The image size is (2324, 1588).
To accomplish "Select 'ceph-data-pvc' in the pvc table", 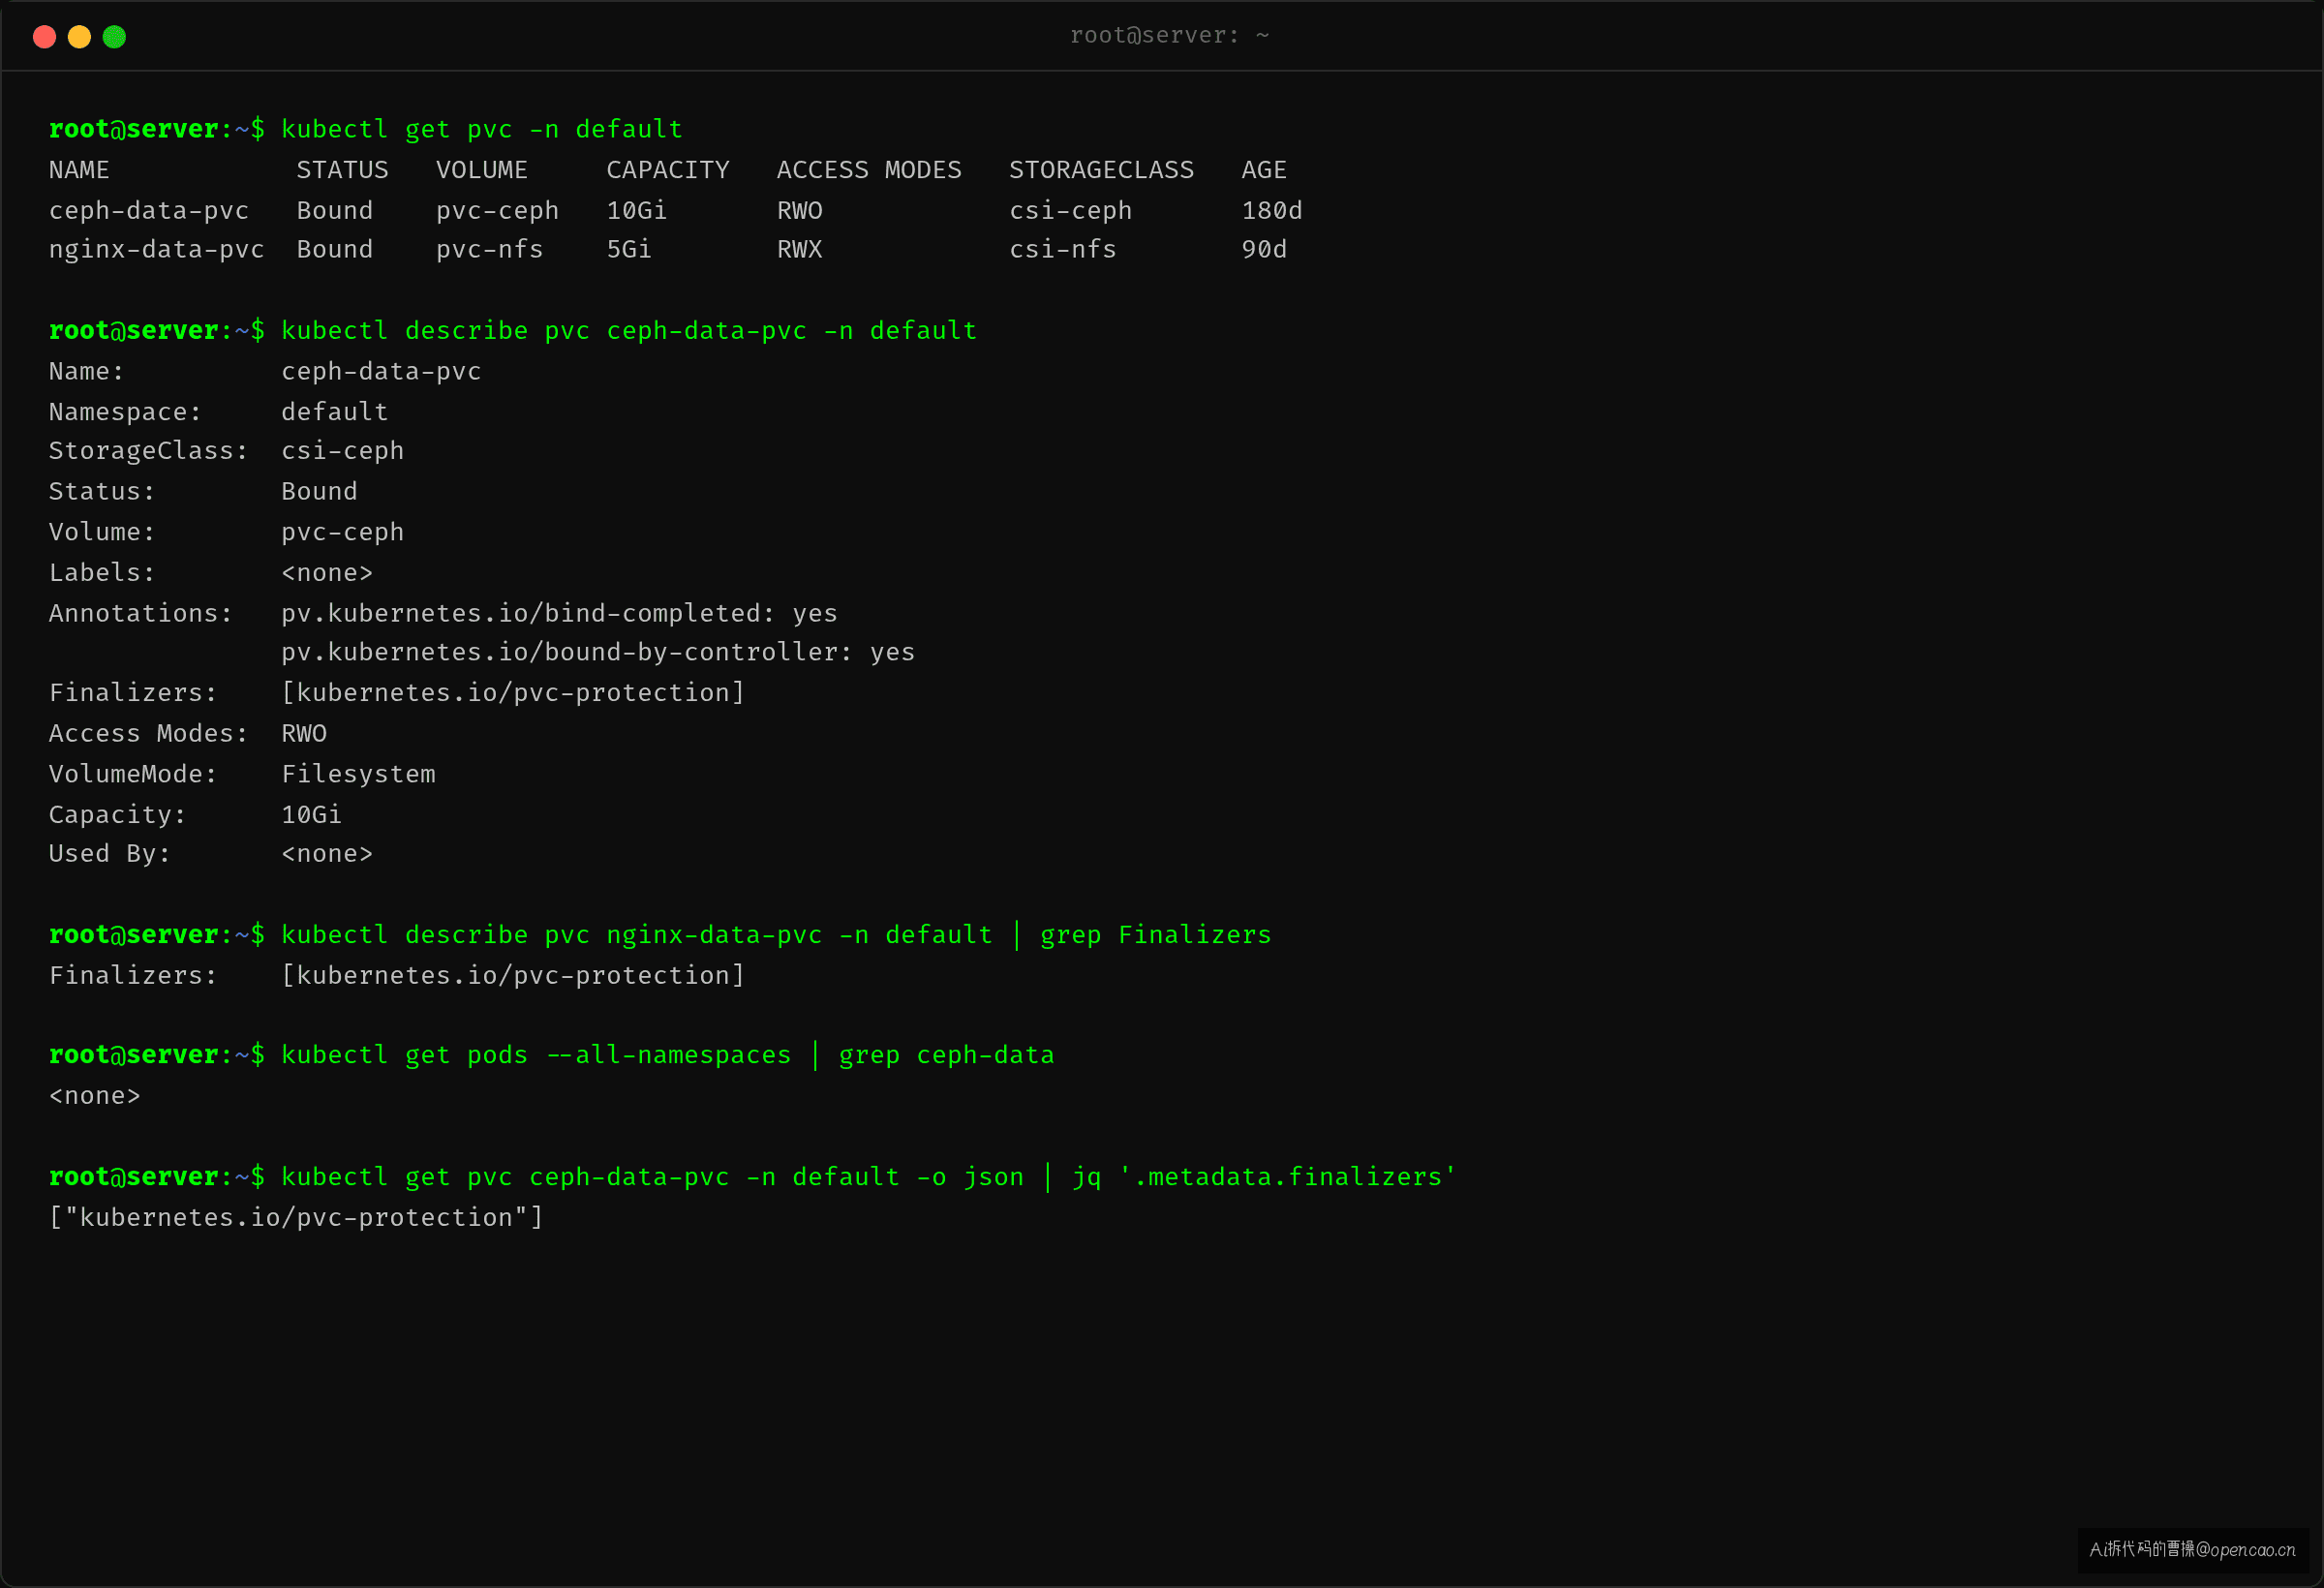I will pyautogui.click(x=149, y=211).
